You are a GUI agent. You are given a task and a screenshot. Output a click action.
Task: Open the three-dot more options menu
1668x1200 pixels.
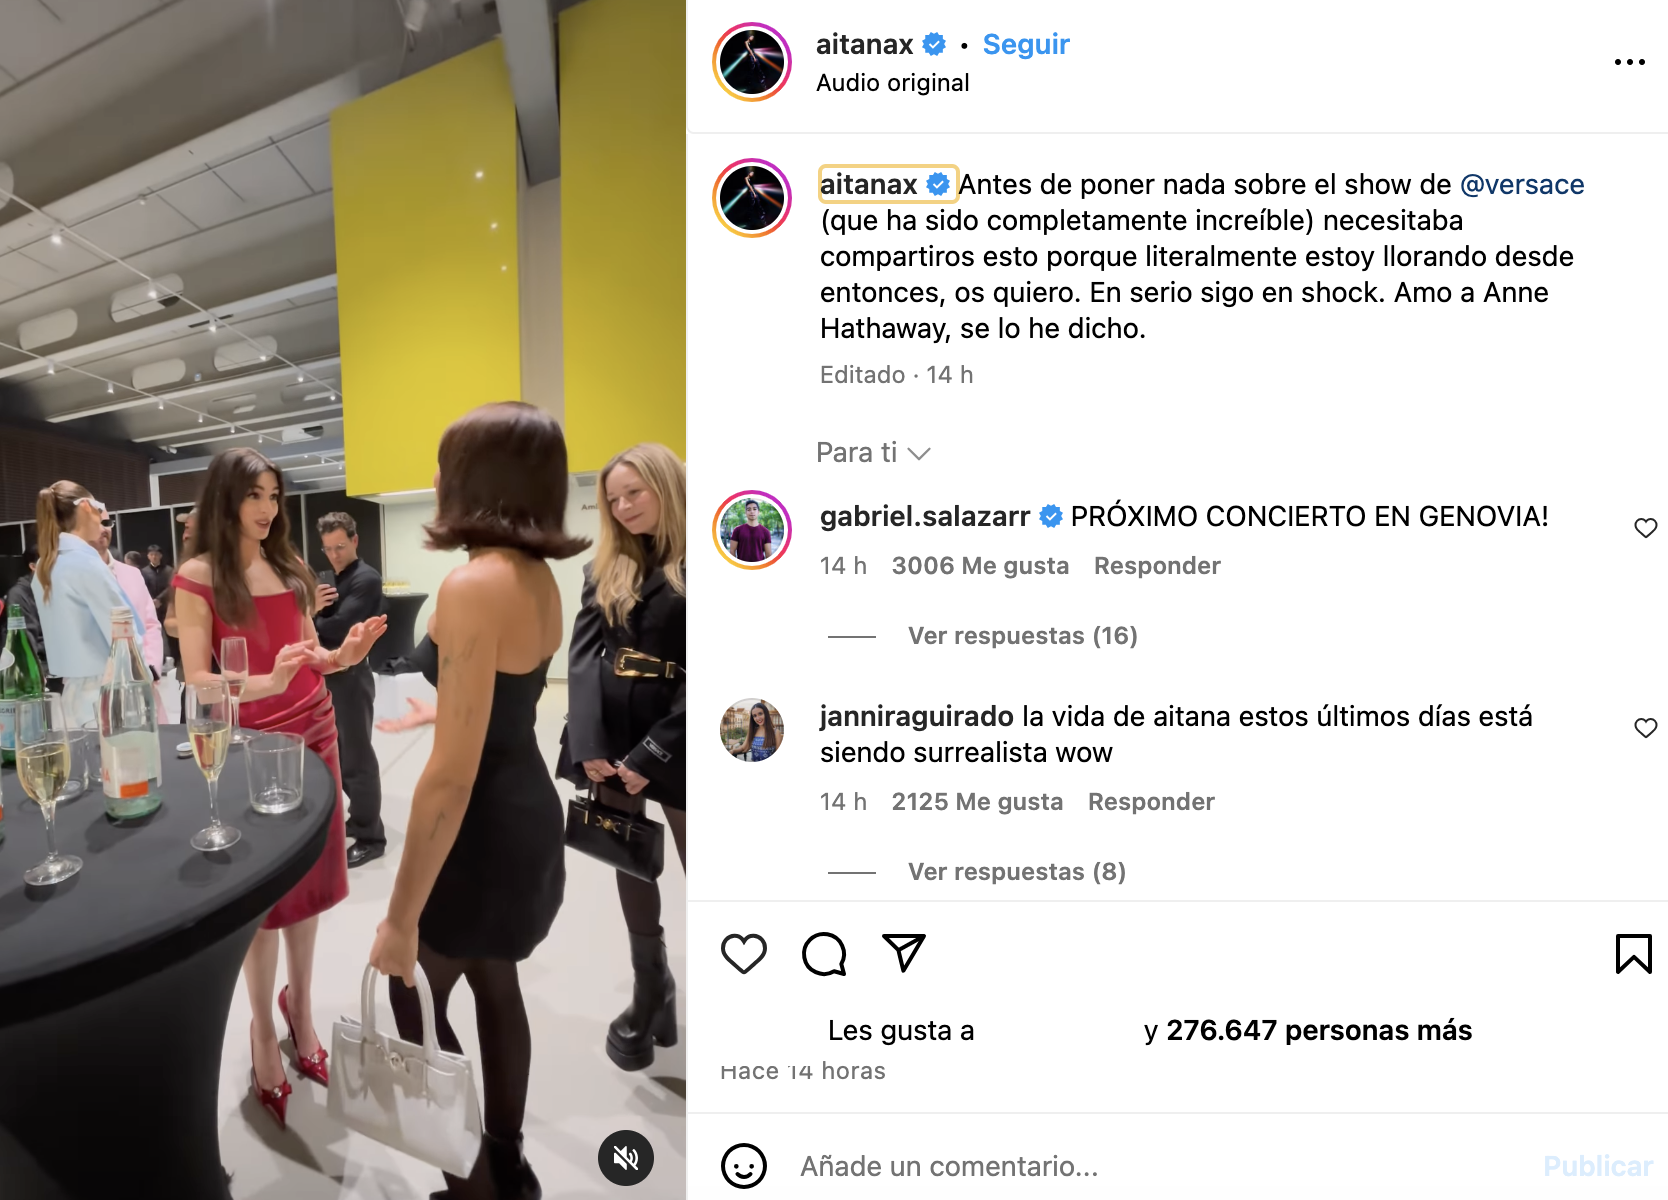point(1630,62)
